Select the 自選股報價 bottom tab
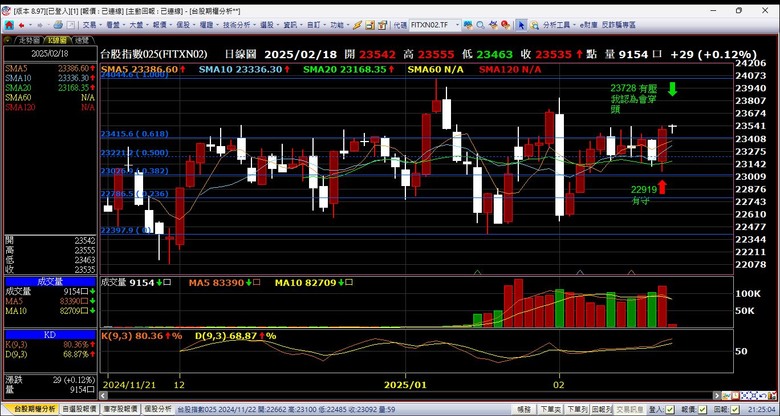The width and height of the screenshot is (780, 416). pos(79,409)
